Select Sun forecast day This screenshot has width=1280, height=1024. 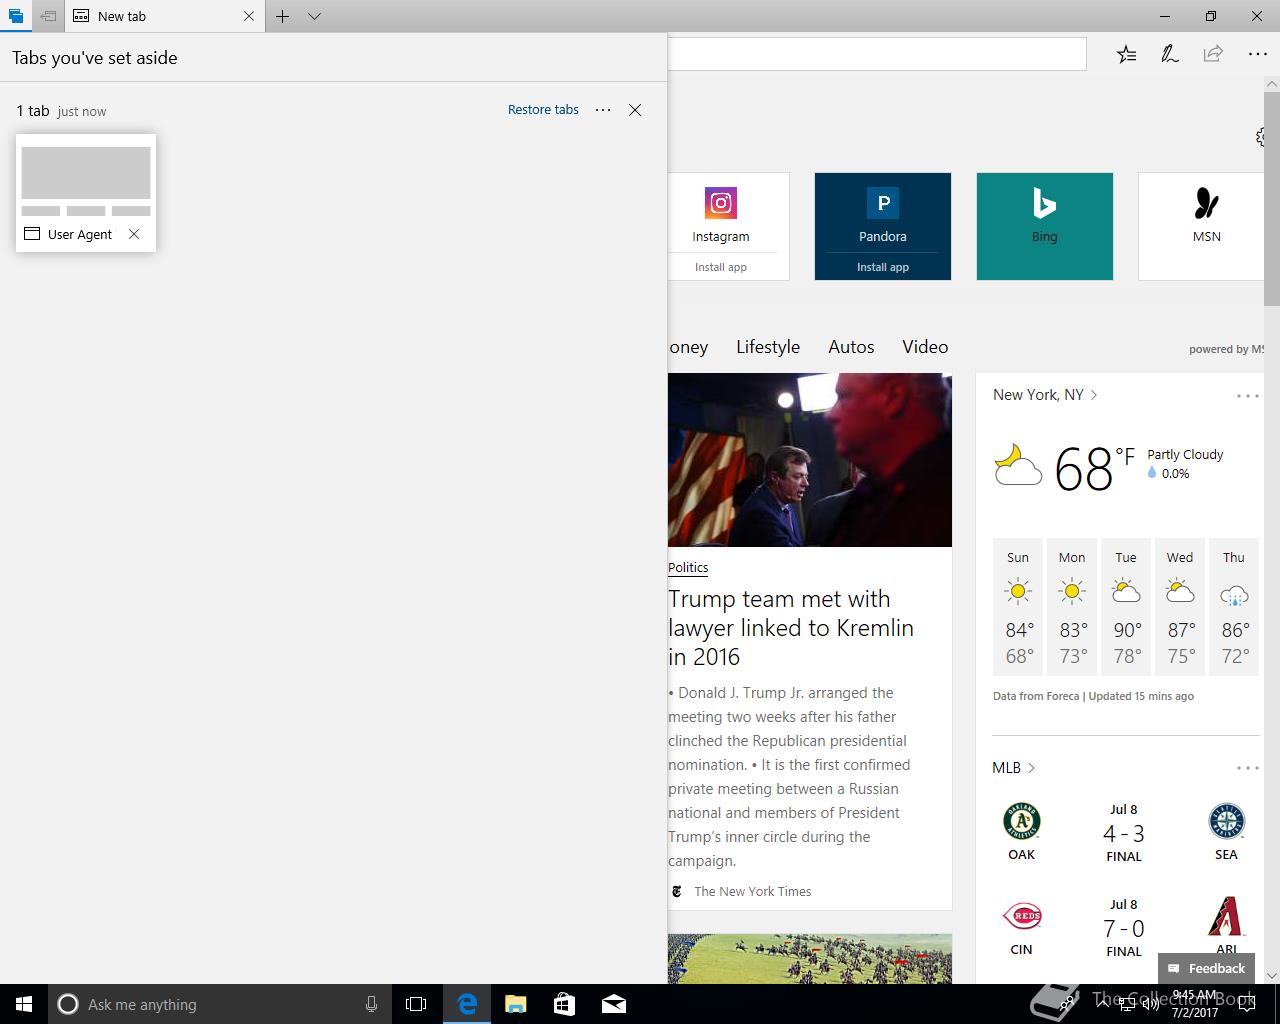click(x=1018, y=607)
